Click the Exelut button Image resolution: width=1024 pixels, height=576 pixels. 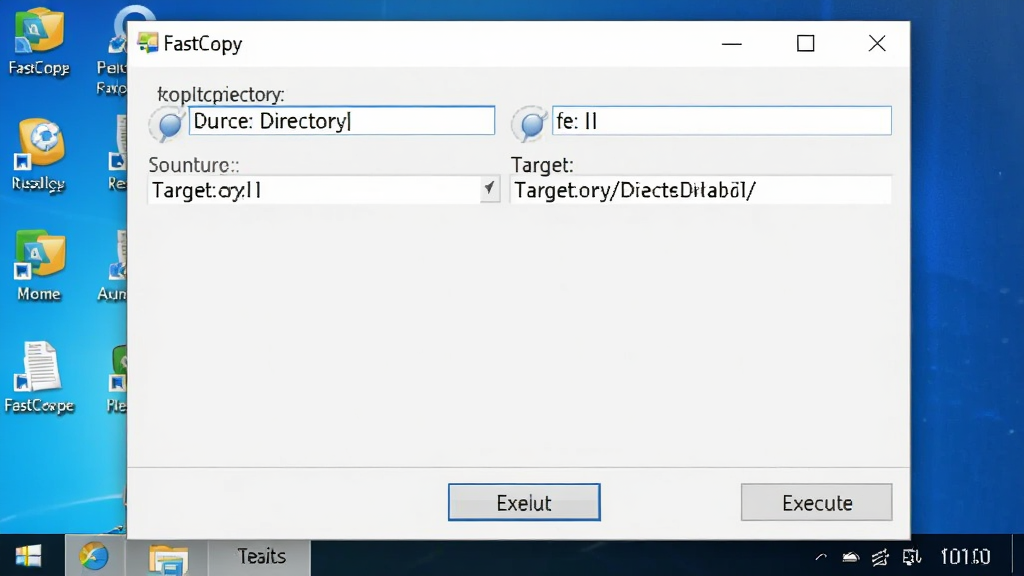[x=524, y=502]
